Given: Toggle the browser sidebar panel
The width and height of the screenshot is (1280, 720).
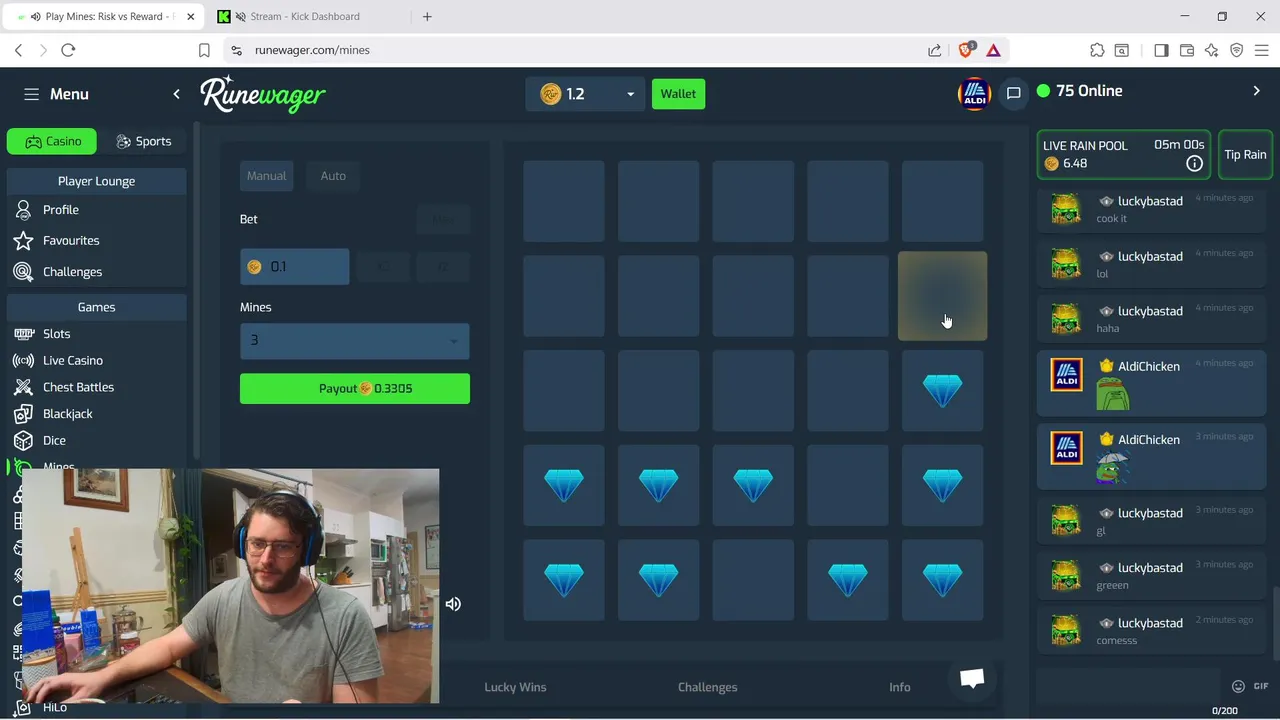Looking at the screenshot, I should click(x=1161, y=50).
